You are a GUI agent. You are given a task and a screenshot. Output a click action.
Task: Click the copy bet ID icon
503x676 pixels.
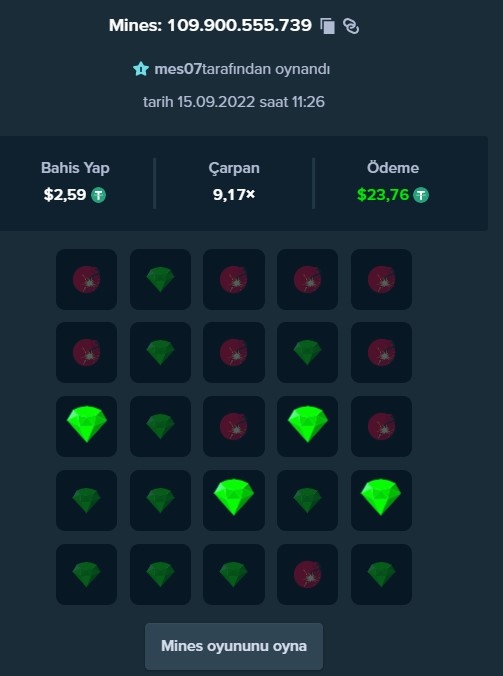[x=328, y=26]
